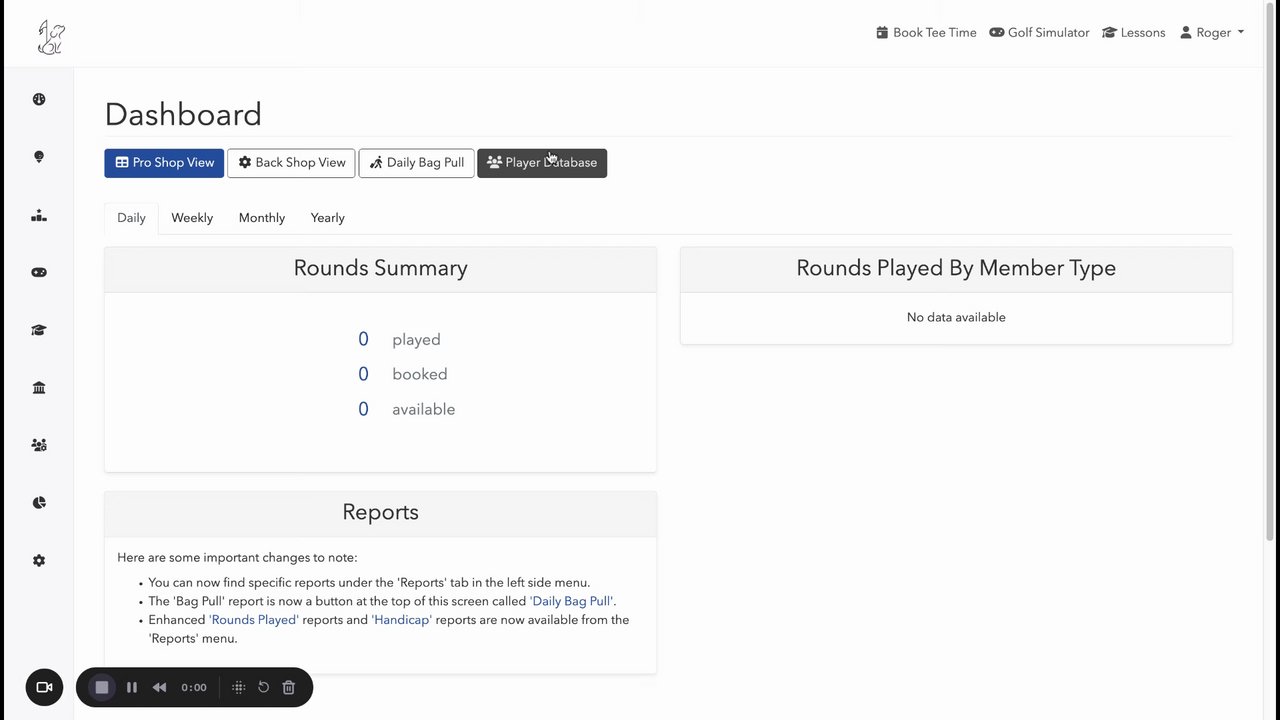The height and width of the screenshot is (720, 1280).
Task: Pause the recording
Action: click(x=132, y=687)
